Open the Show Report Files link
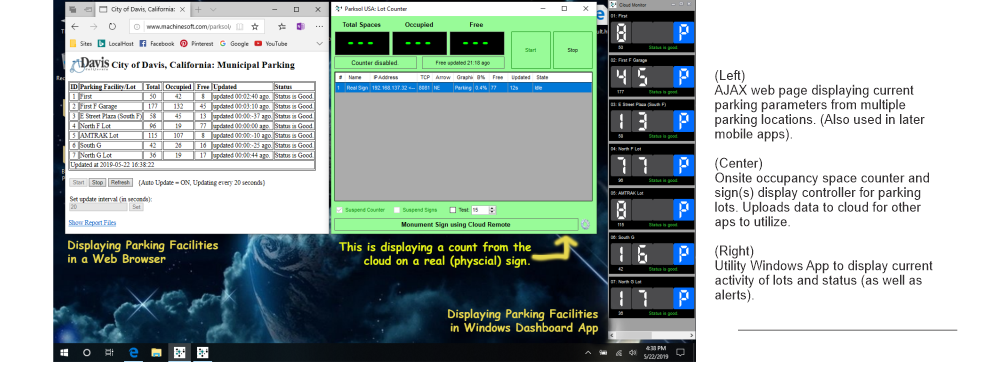 [92, 223]
